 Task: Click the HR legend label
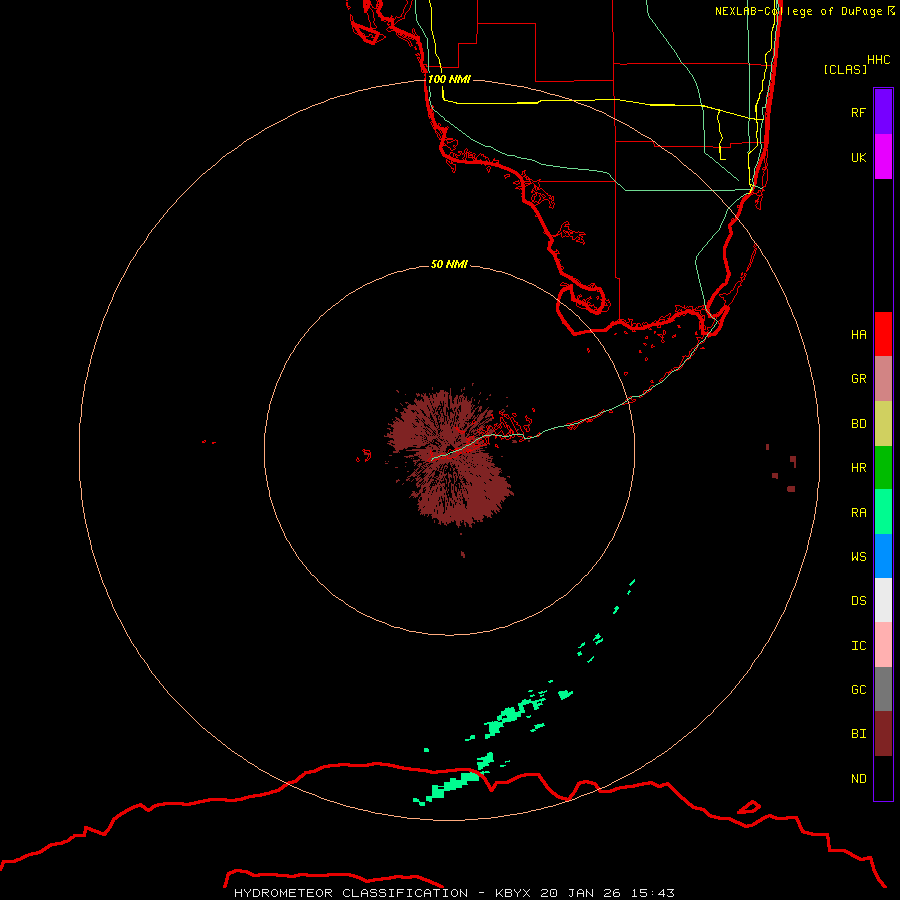tap(858, 468)
